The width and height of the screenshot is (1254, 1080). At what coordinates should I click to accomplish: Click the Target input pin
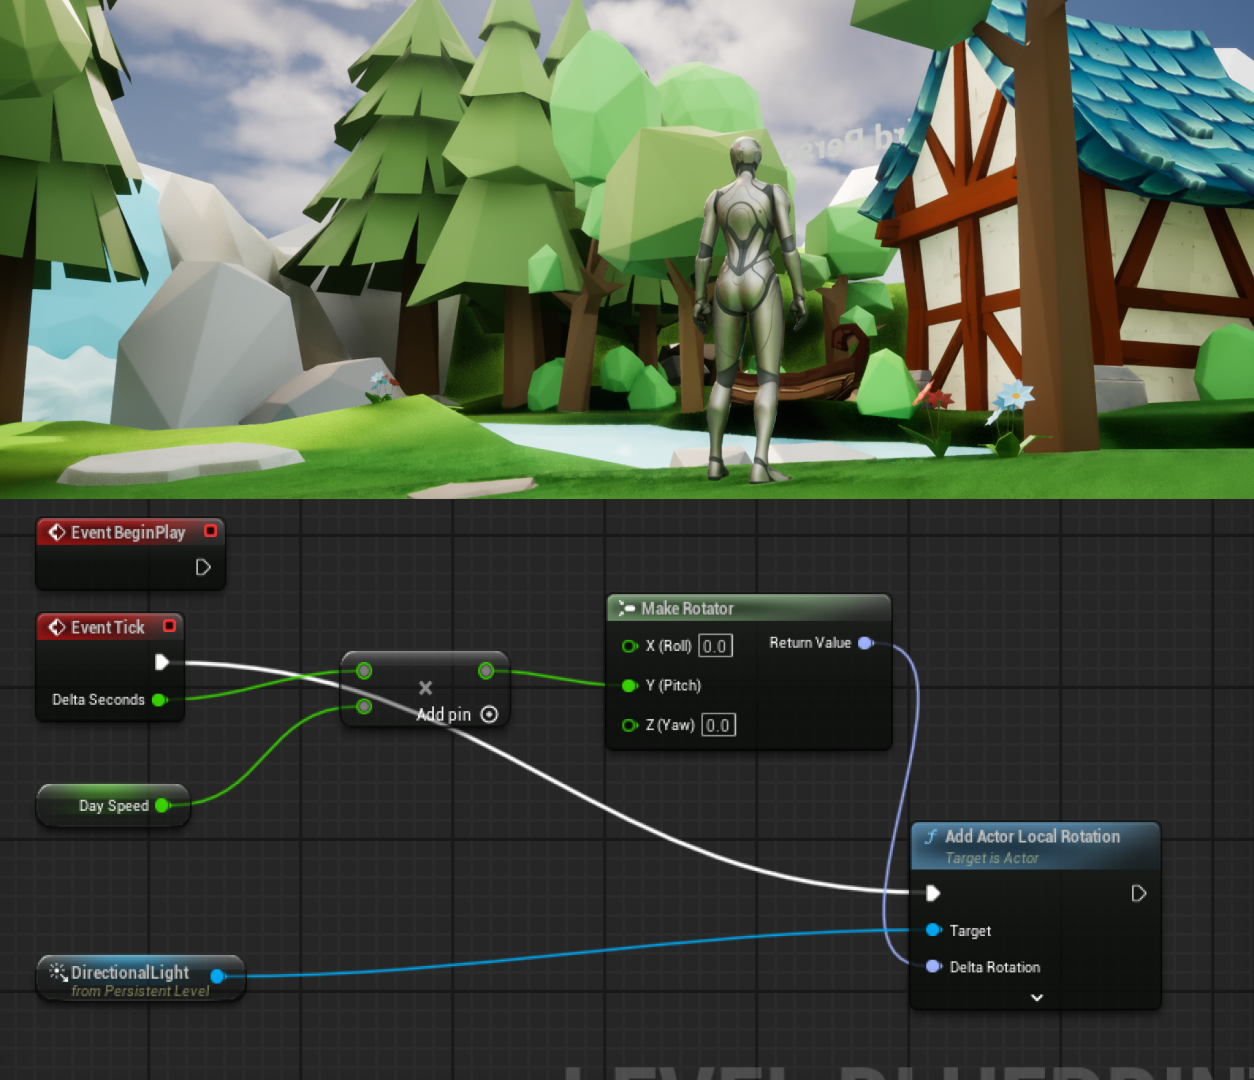click(x=933, y=930)
